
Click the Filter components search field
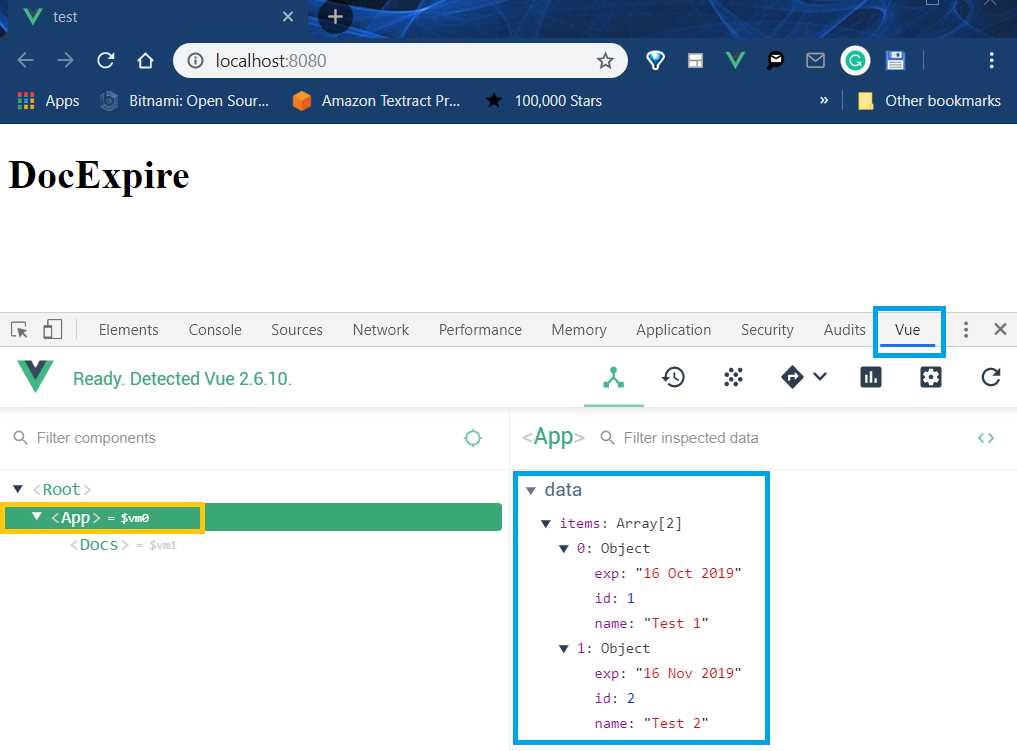[150, 438]
